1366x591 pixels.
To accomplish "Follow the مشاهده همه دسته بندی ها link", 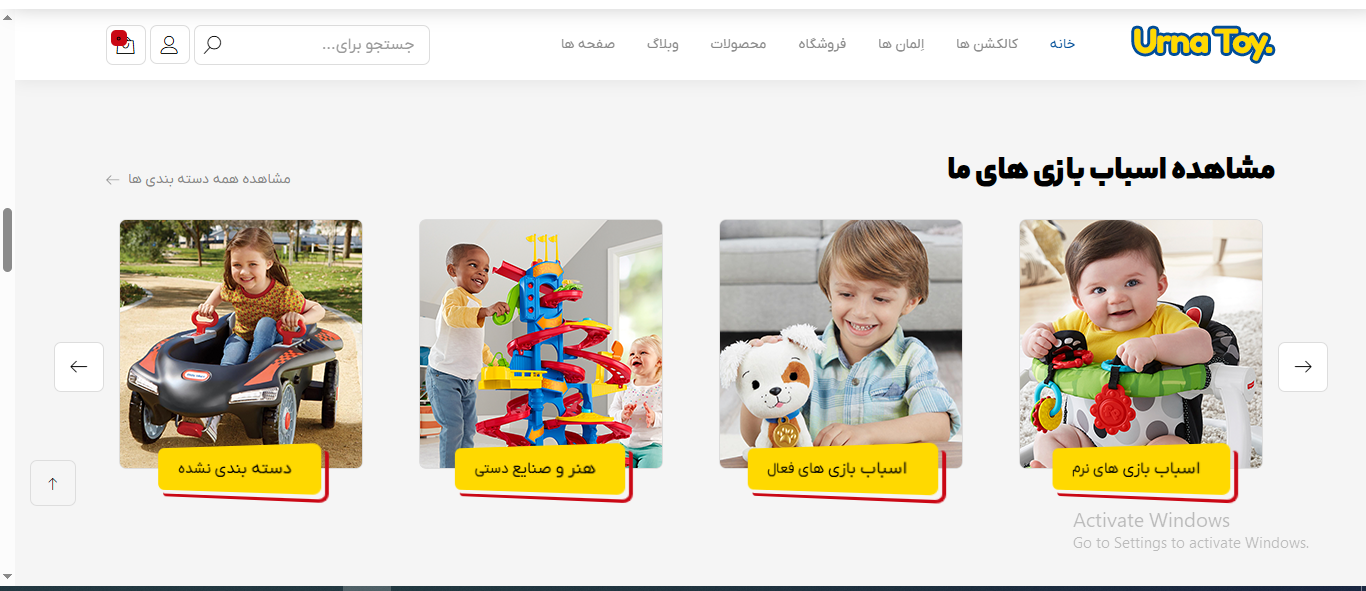I will coord(198,179).
